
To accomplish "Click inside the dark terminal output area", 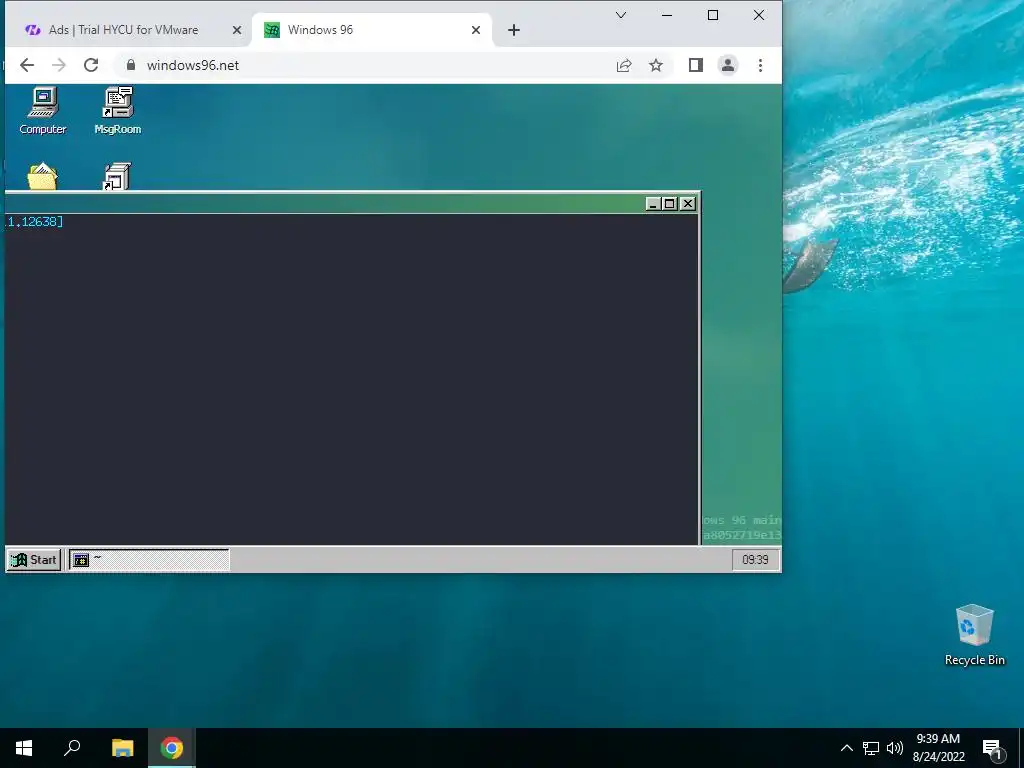I will (x=351, y=379).
